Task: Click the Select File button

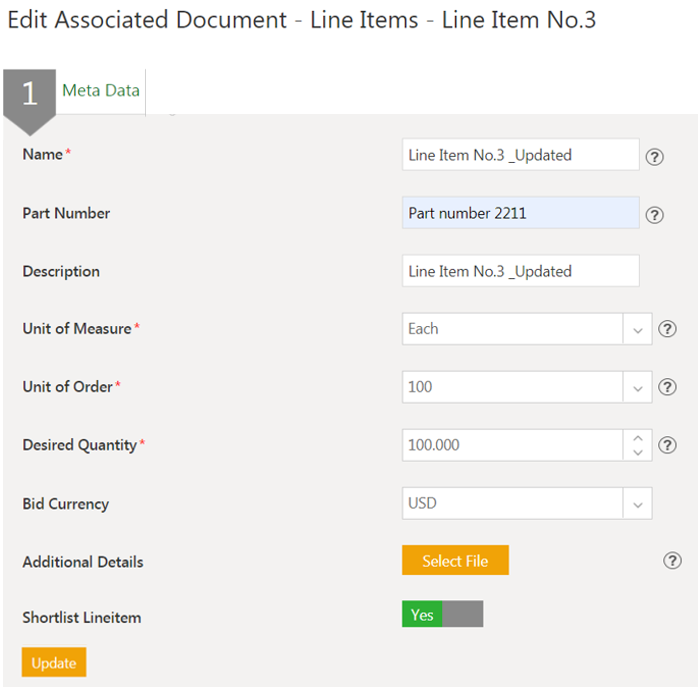Action: tap(455, 561)
